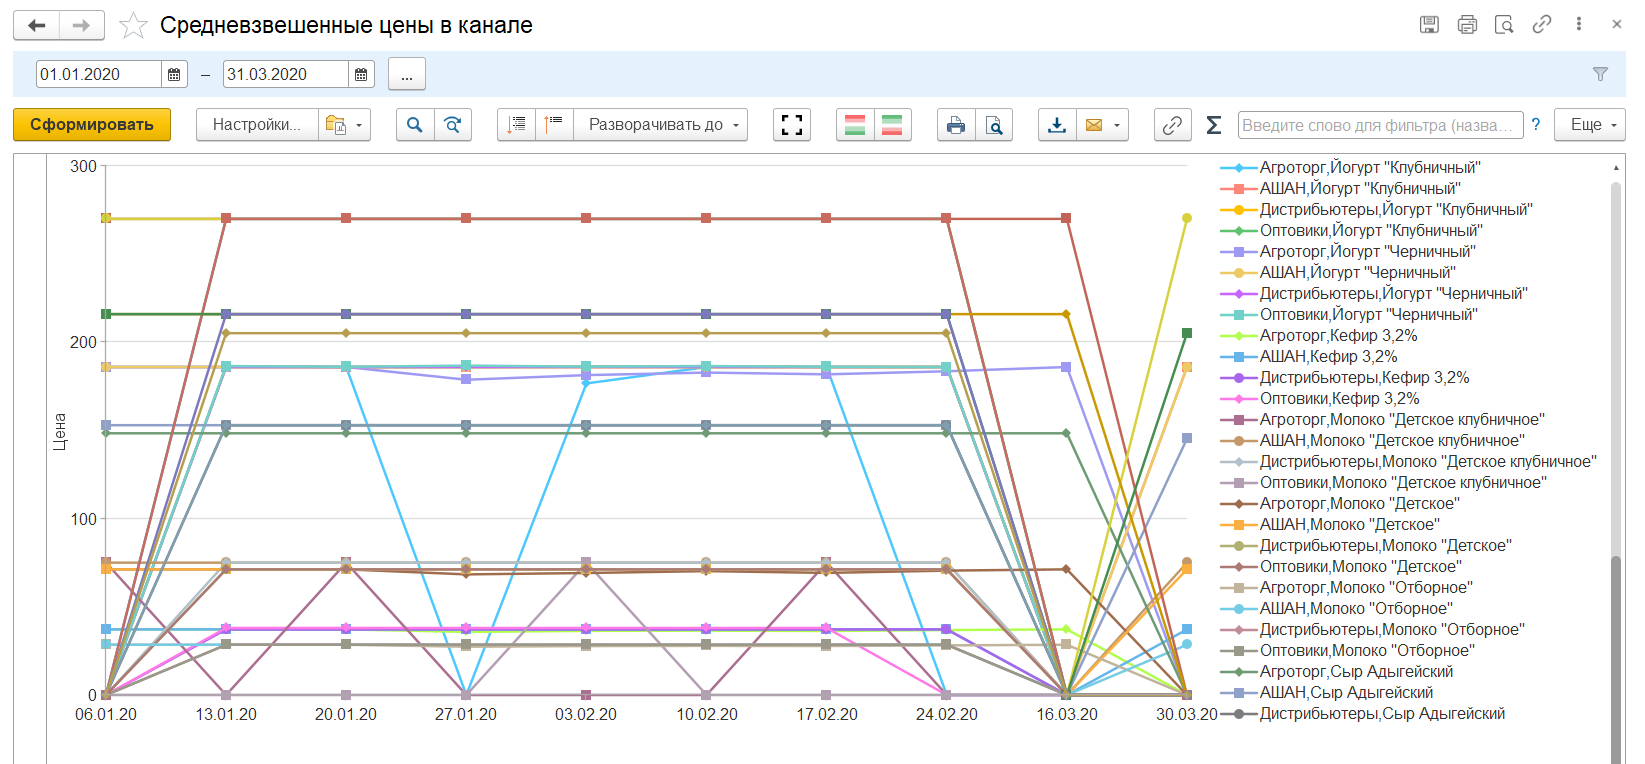Open the report variants folder dropdown
Image resolution: width=1645 pixels, height=764 pixels.
coord(345,125)
